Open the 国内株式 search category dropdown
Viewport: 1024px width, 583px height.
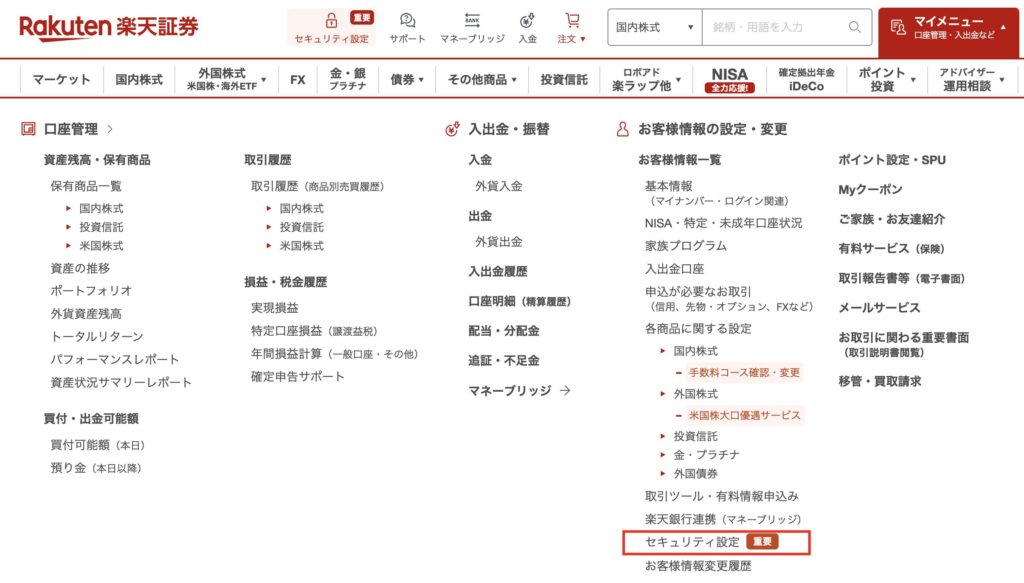pyautogui.click(x=654, y=27)
